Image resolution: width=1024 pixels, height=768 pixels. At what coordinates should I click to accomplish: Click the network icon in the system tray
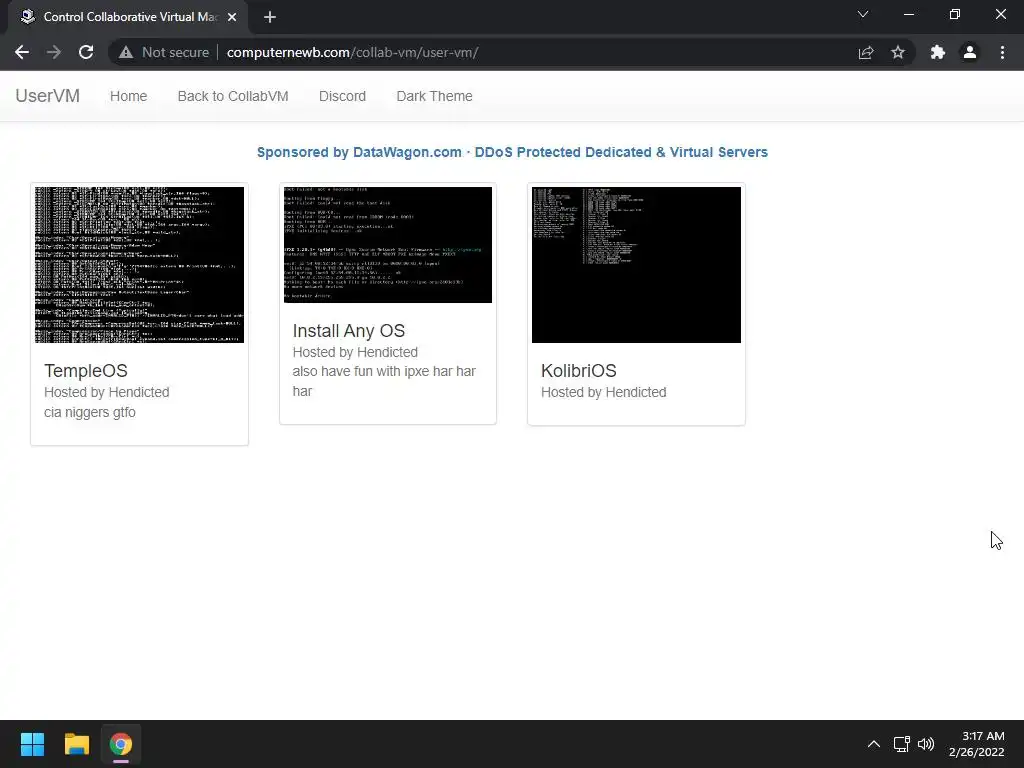click(902, 744)
